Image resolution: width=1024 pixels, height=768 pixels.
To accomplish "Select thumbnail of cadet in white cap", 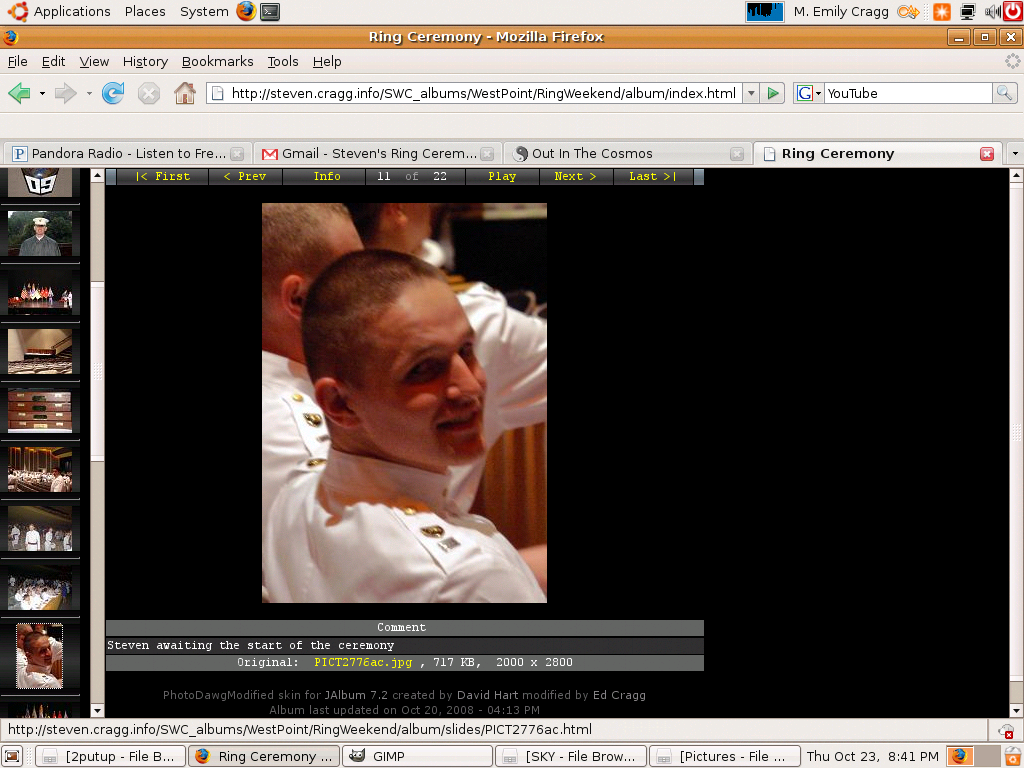I will 40,233.
